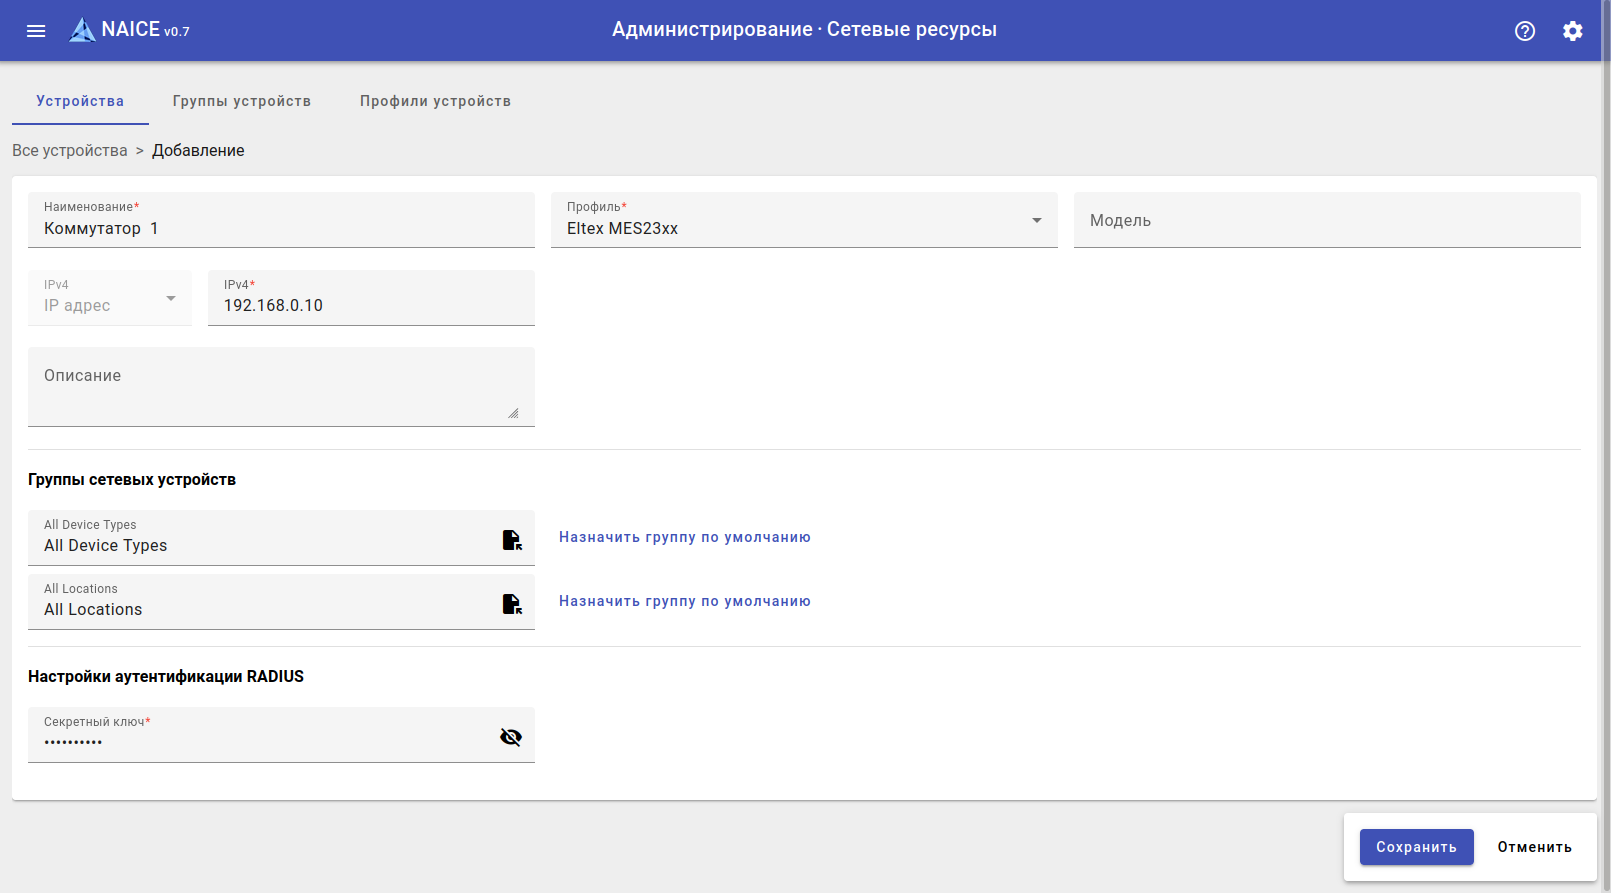The height and width of the screenshot is (893, 1611).
Task: Open the settings gear icon
Action: pyautogui.click(x=1572, y=30)
